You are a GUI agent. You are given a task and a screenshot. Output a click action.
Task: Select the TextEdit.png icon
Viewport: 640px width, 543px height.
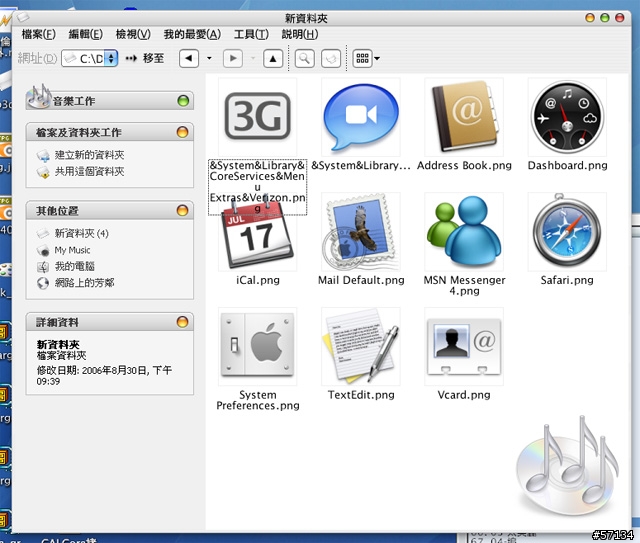(x=361, y=346)
